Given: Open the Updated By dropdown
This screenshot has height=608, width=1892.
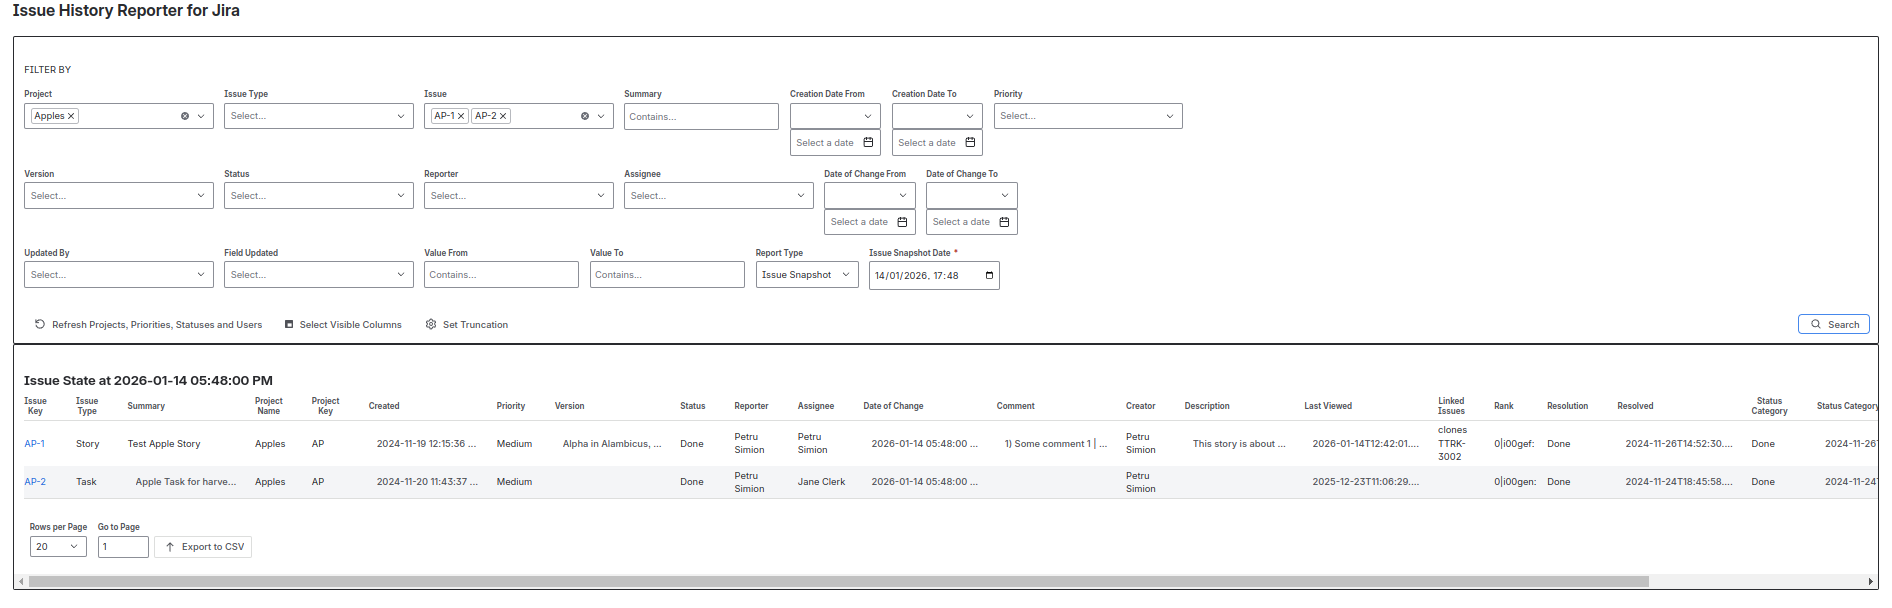Looking at the screenshot, I should (119, 275).
